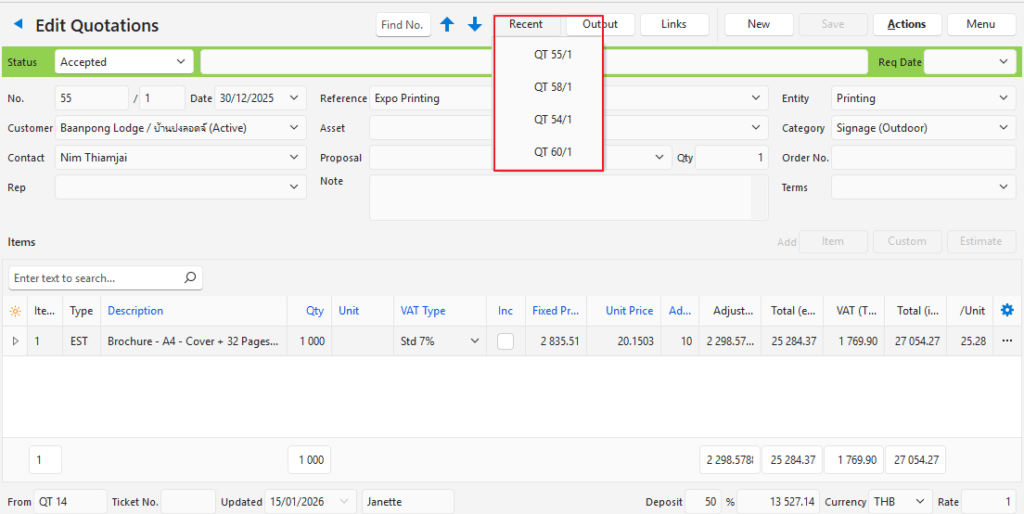Expand the Customer dropdown
Screen dimensions: 1024x514
click(294, 128)
